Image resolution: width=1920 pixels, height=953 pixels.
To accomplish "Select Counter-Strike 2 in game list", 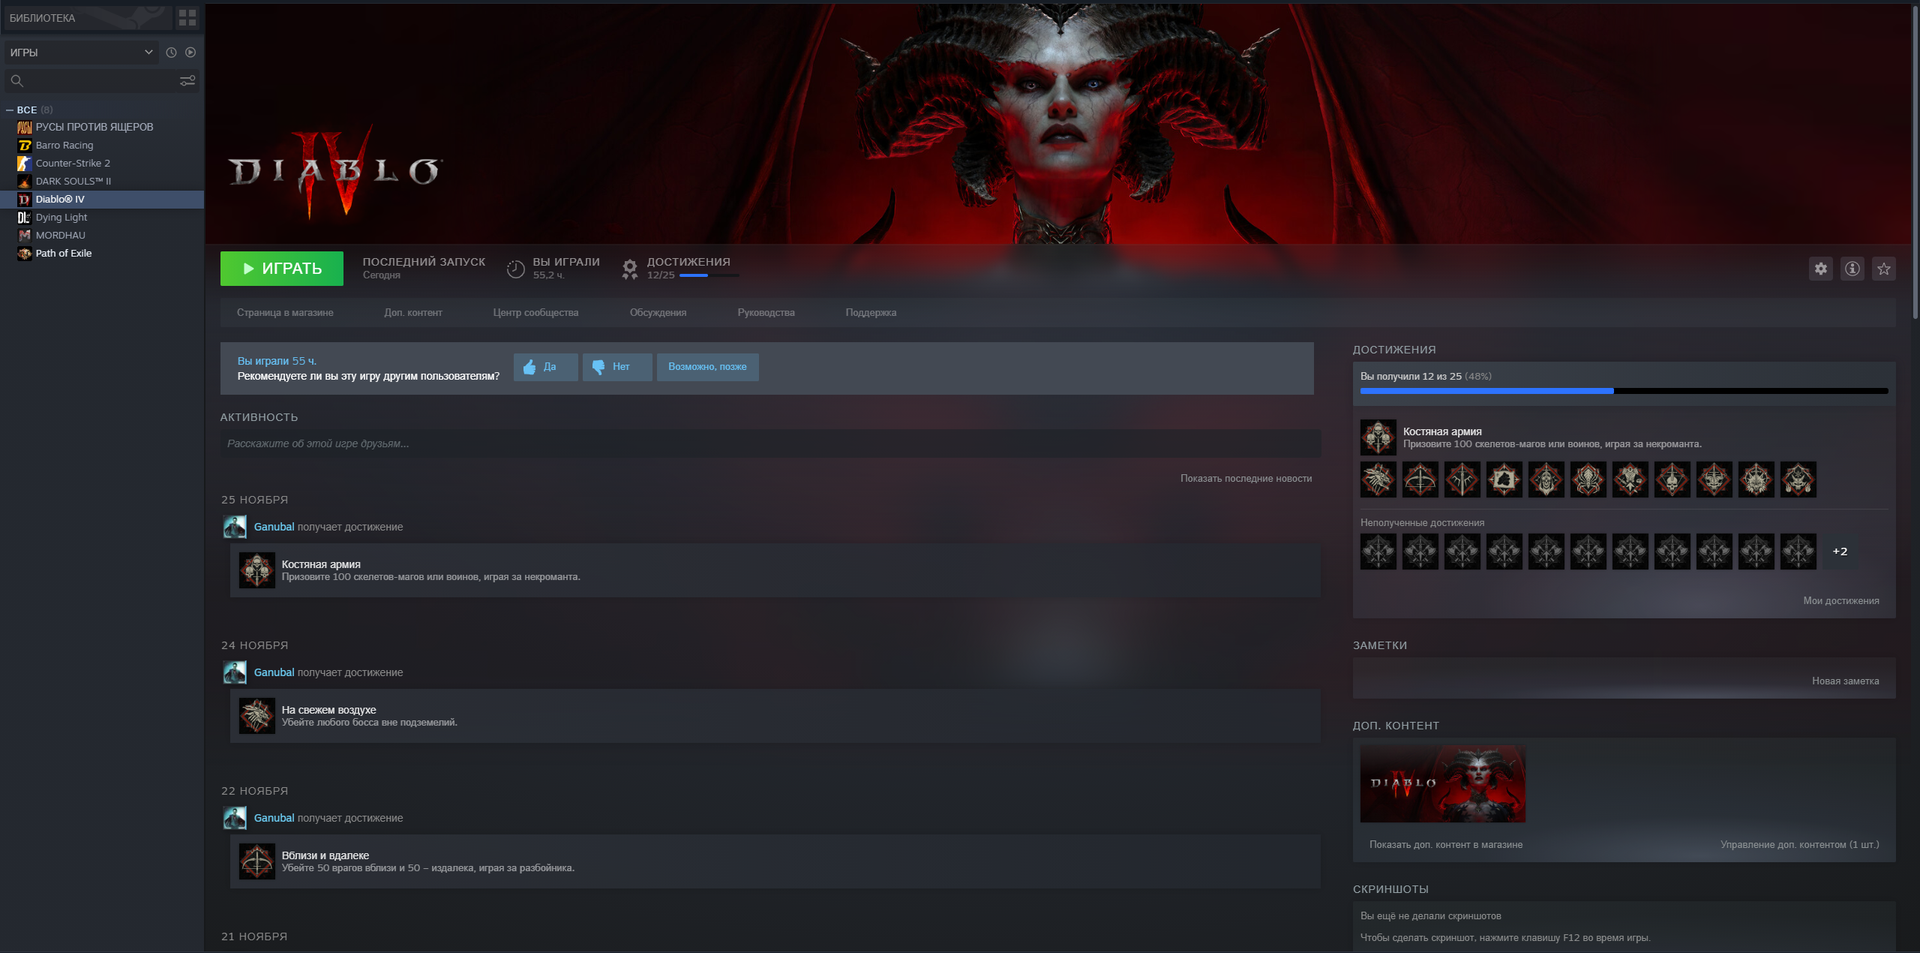I will pos(73,163).
